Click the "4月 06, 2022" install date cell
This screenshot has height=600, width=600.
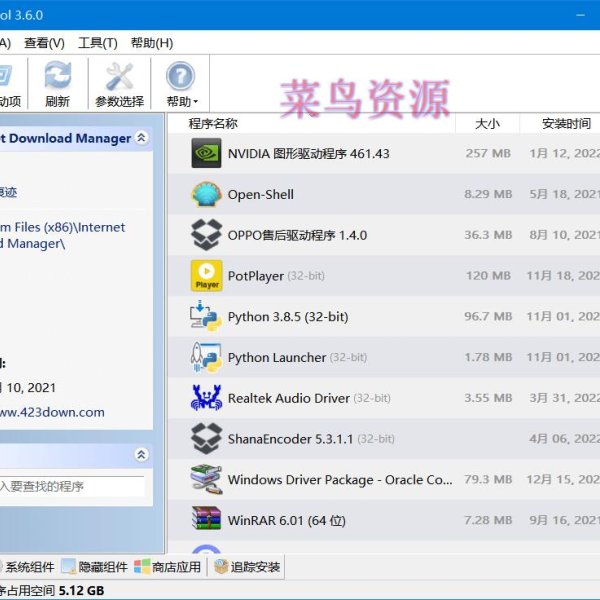(x=564, y=439)
